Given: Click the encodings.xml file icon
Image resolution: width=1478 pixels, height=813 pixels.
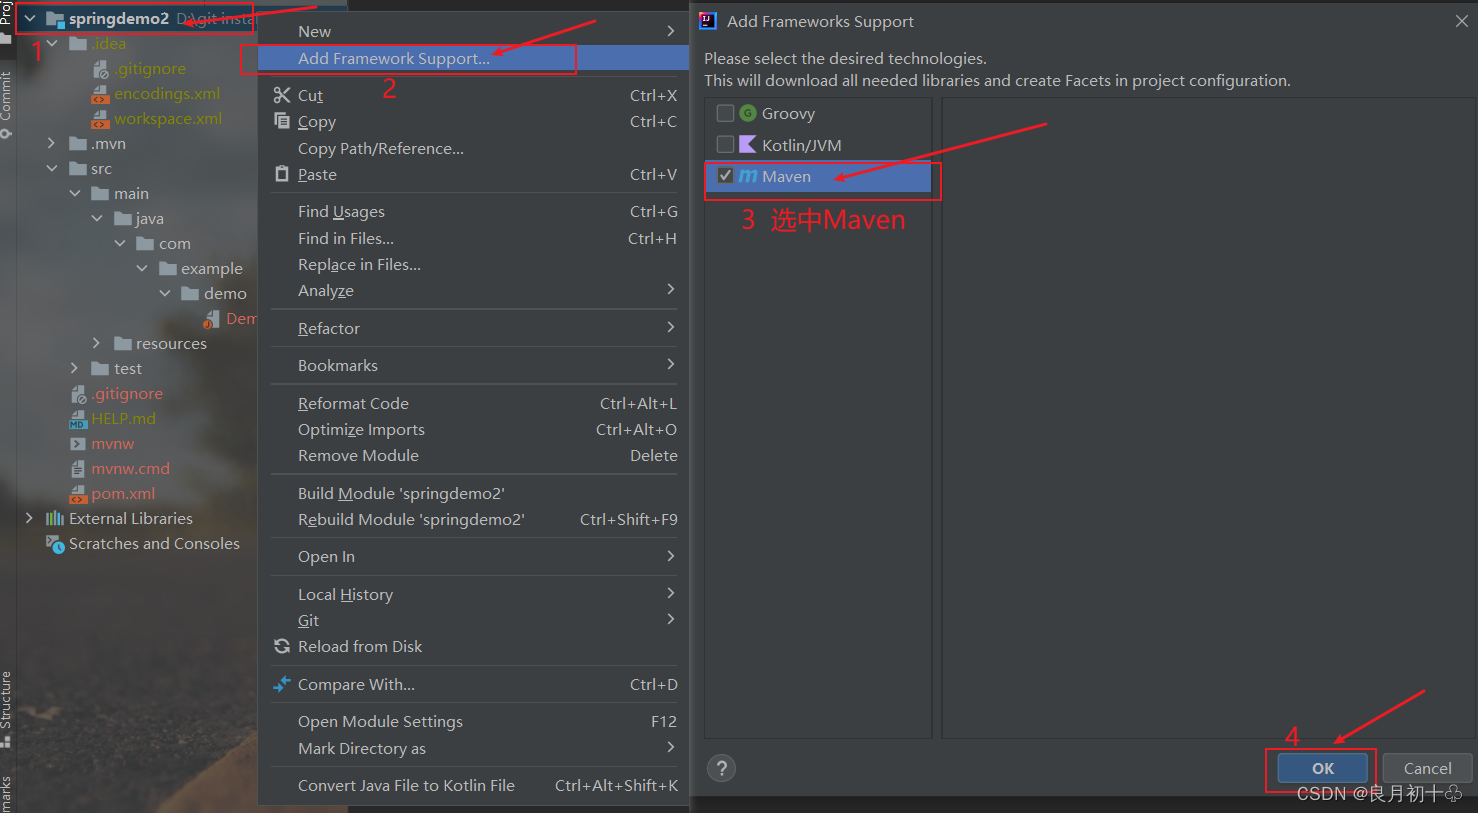Looking at the screenshot, I should [101, 93].
